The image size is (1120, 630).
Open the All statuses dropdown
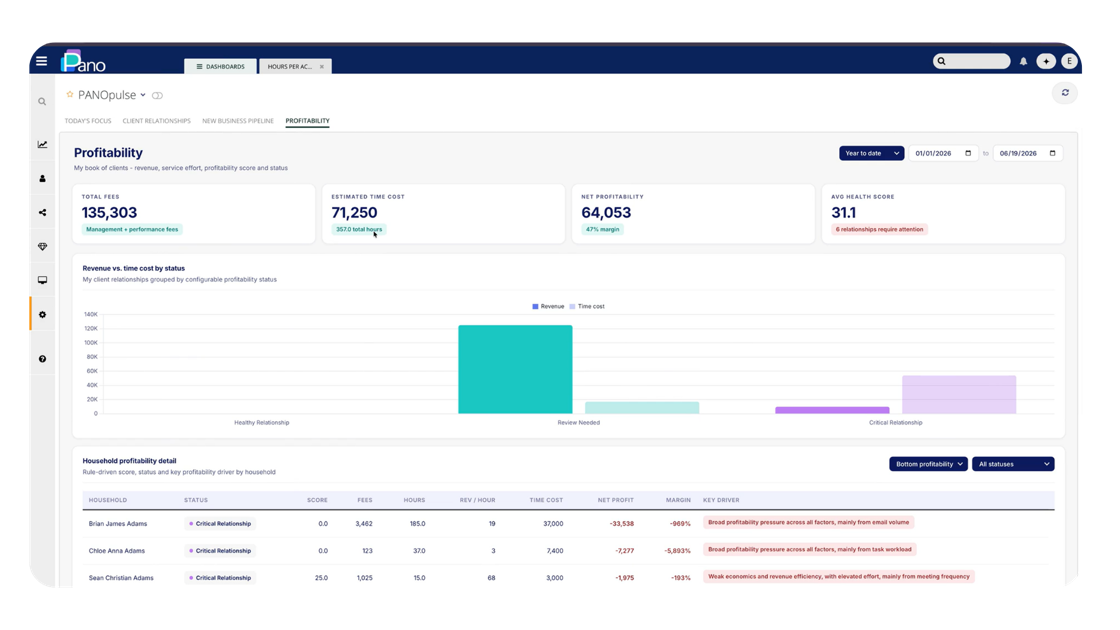[1013, 464]
